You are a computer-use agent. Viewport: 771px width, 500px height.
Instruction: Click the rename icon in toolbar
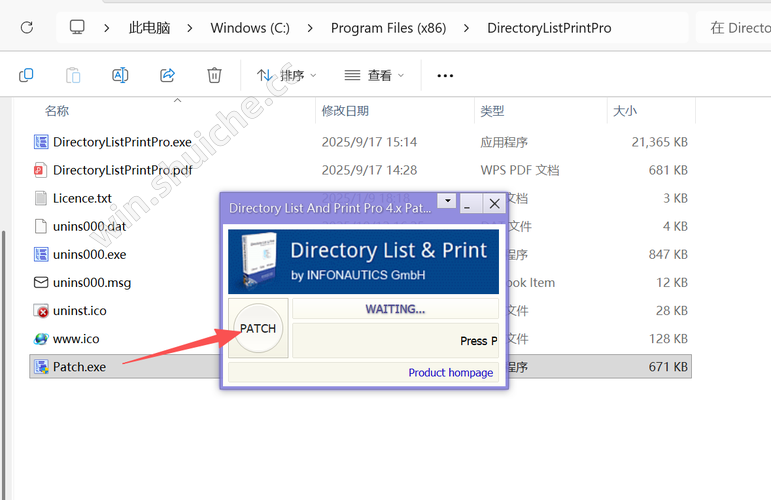[120, 75]
